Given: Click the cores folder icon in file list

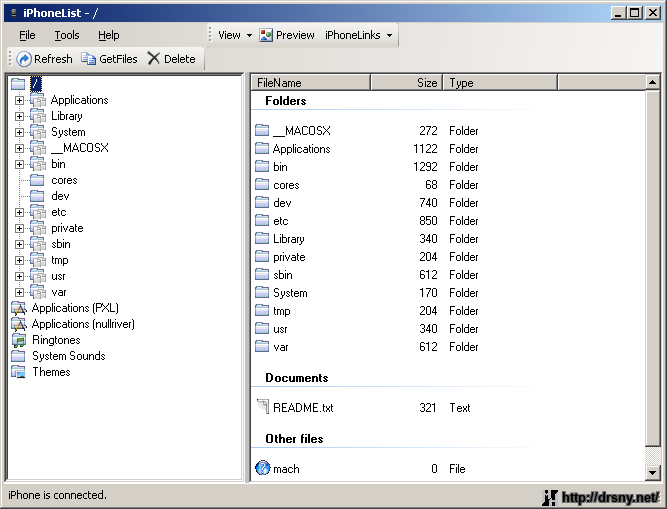Looking at the screenshot, I should pyautogui.click(x=262, y=184).
